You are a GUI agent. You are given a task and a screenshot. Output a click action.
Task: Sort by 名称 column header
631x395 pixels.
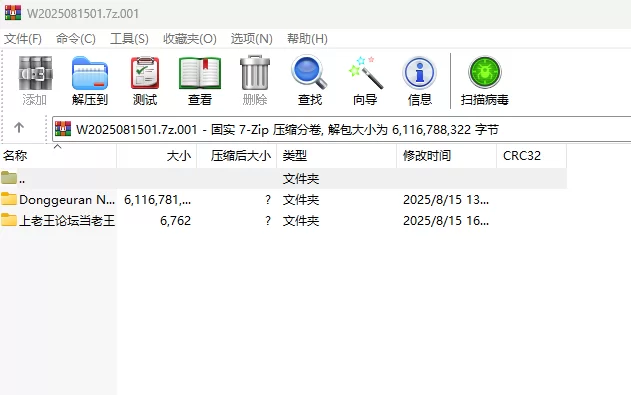pos(58,156)
